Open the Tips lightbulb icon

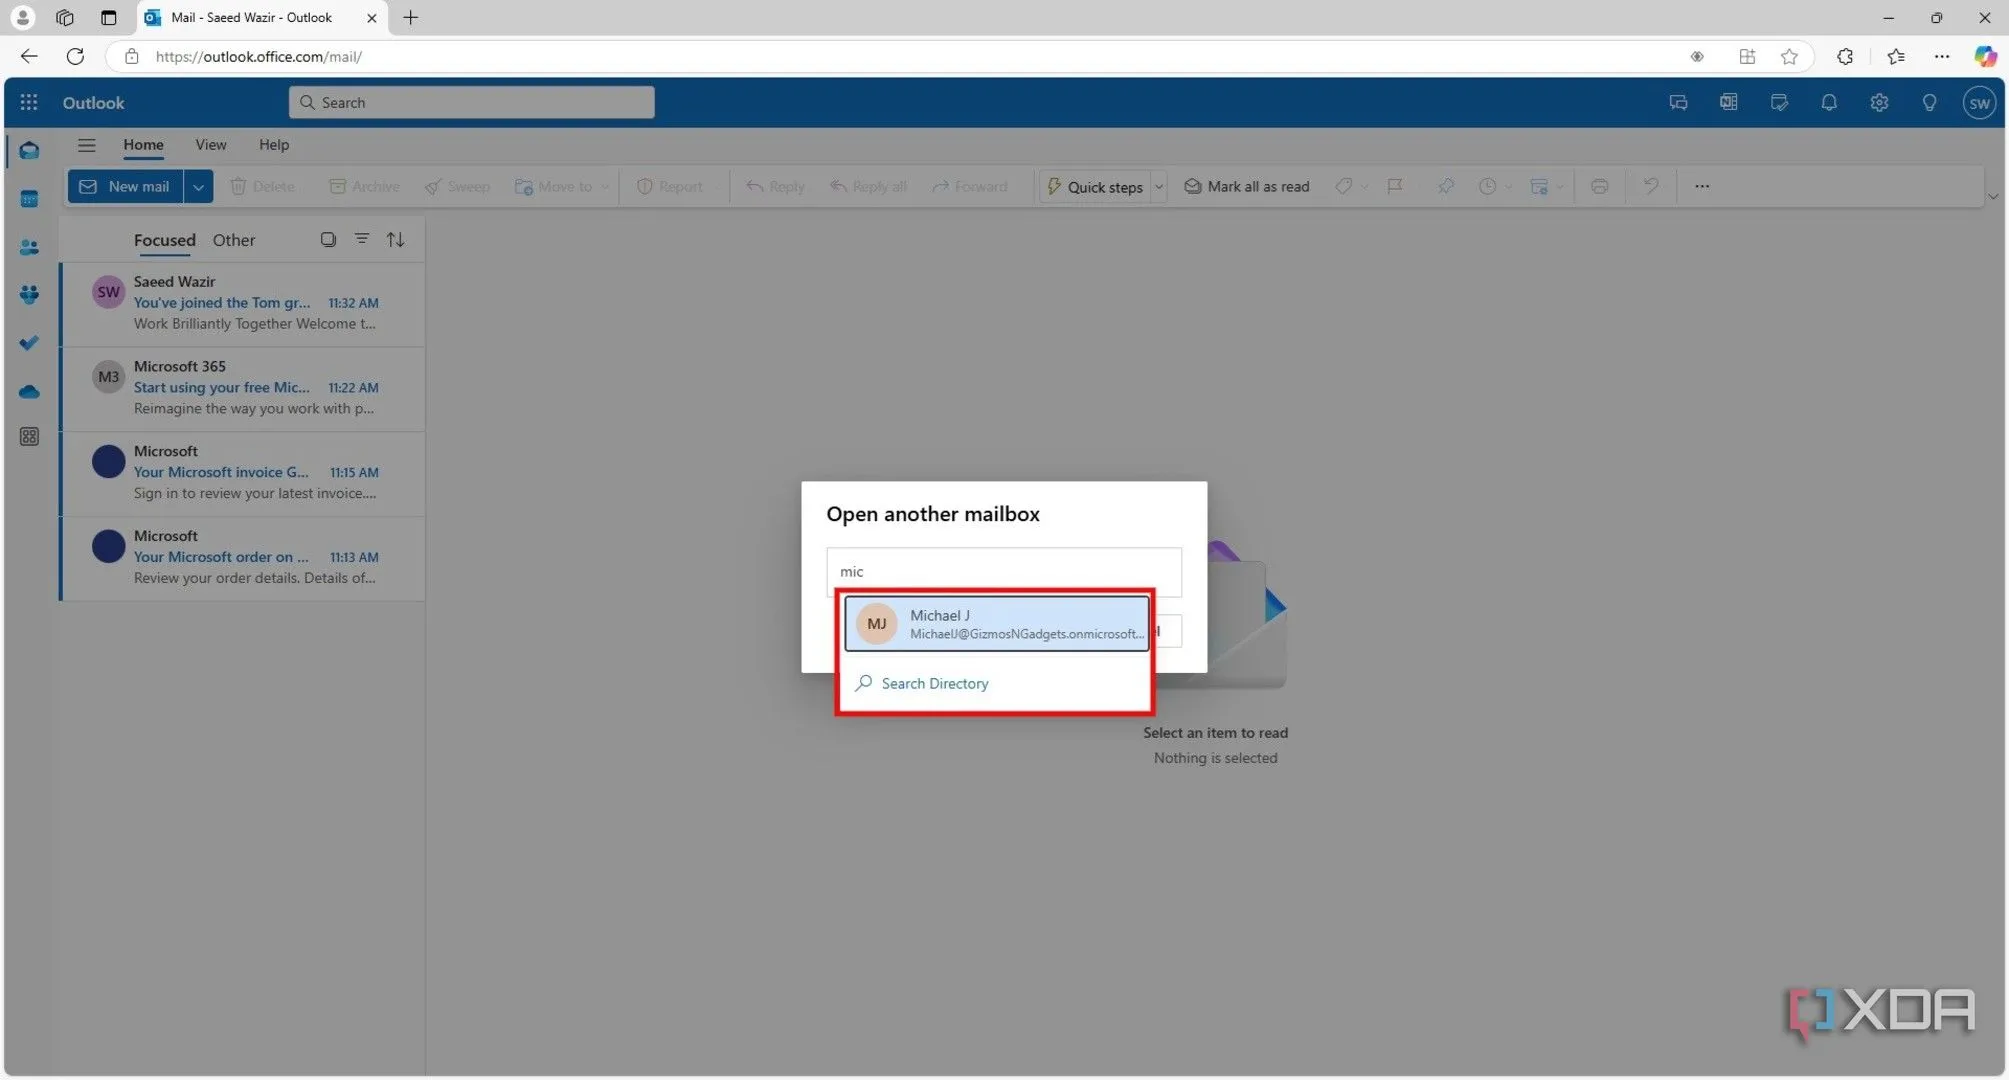[1929, 102]
